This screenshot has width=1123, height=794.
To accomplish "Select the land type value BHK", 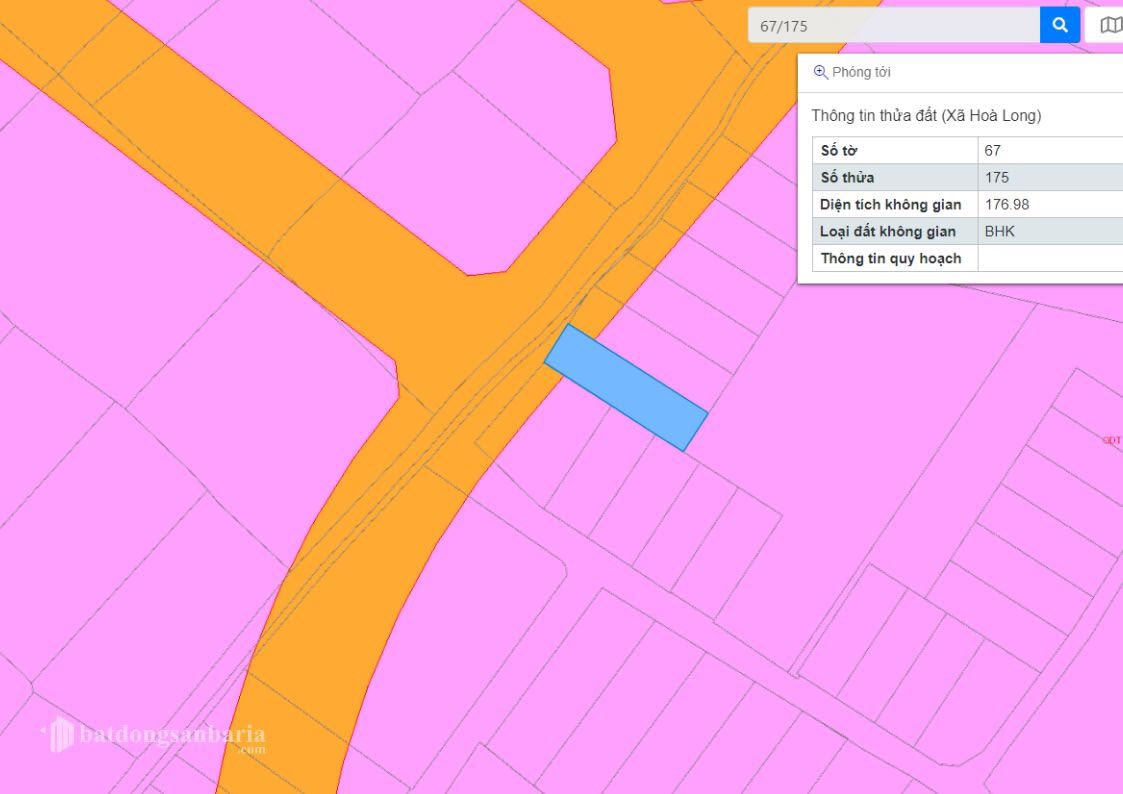I will pos(999,232).
